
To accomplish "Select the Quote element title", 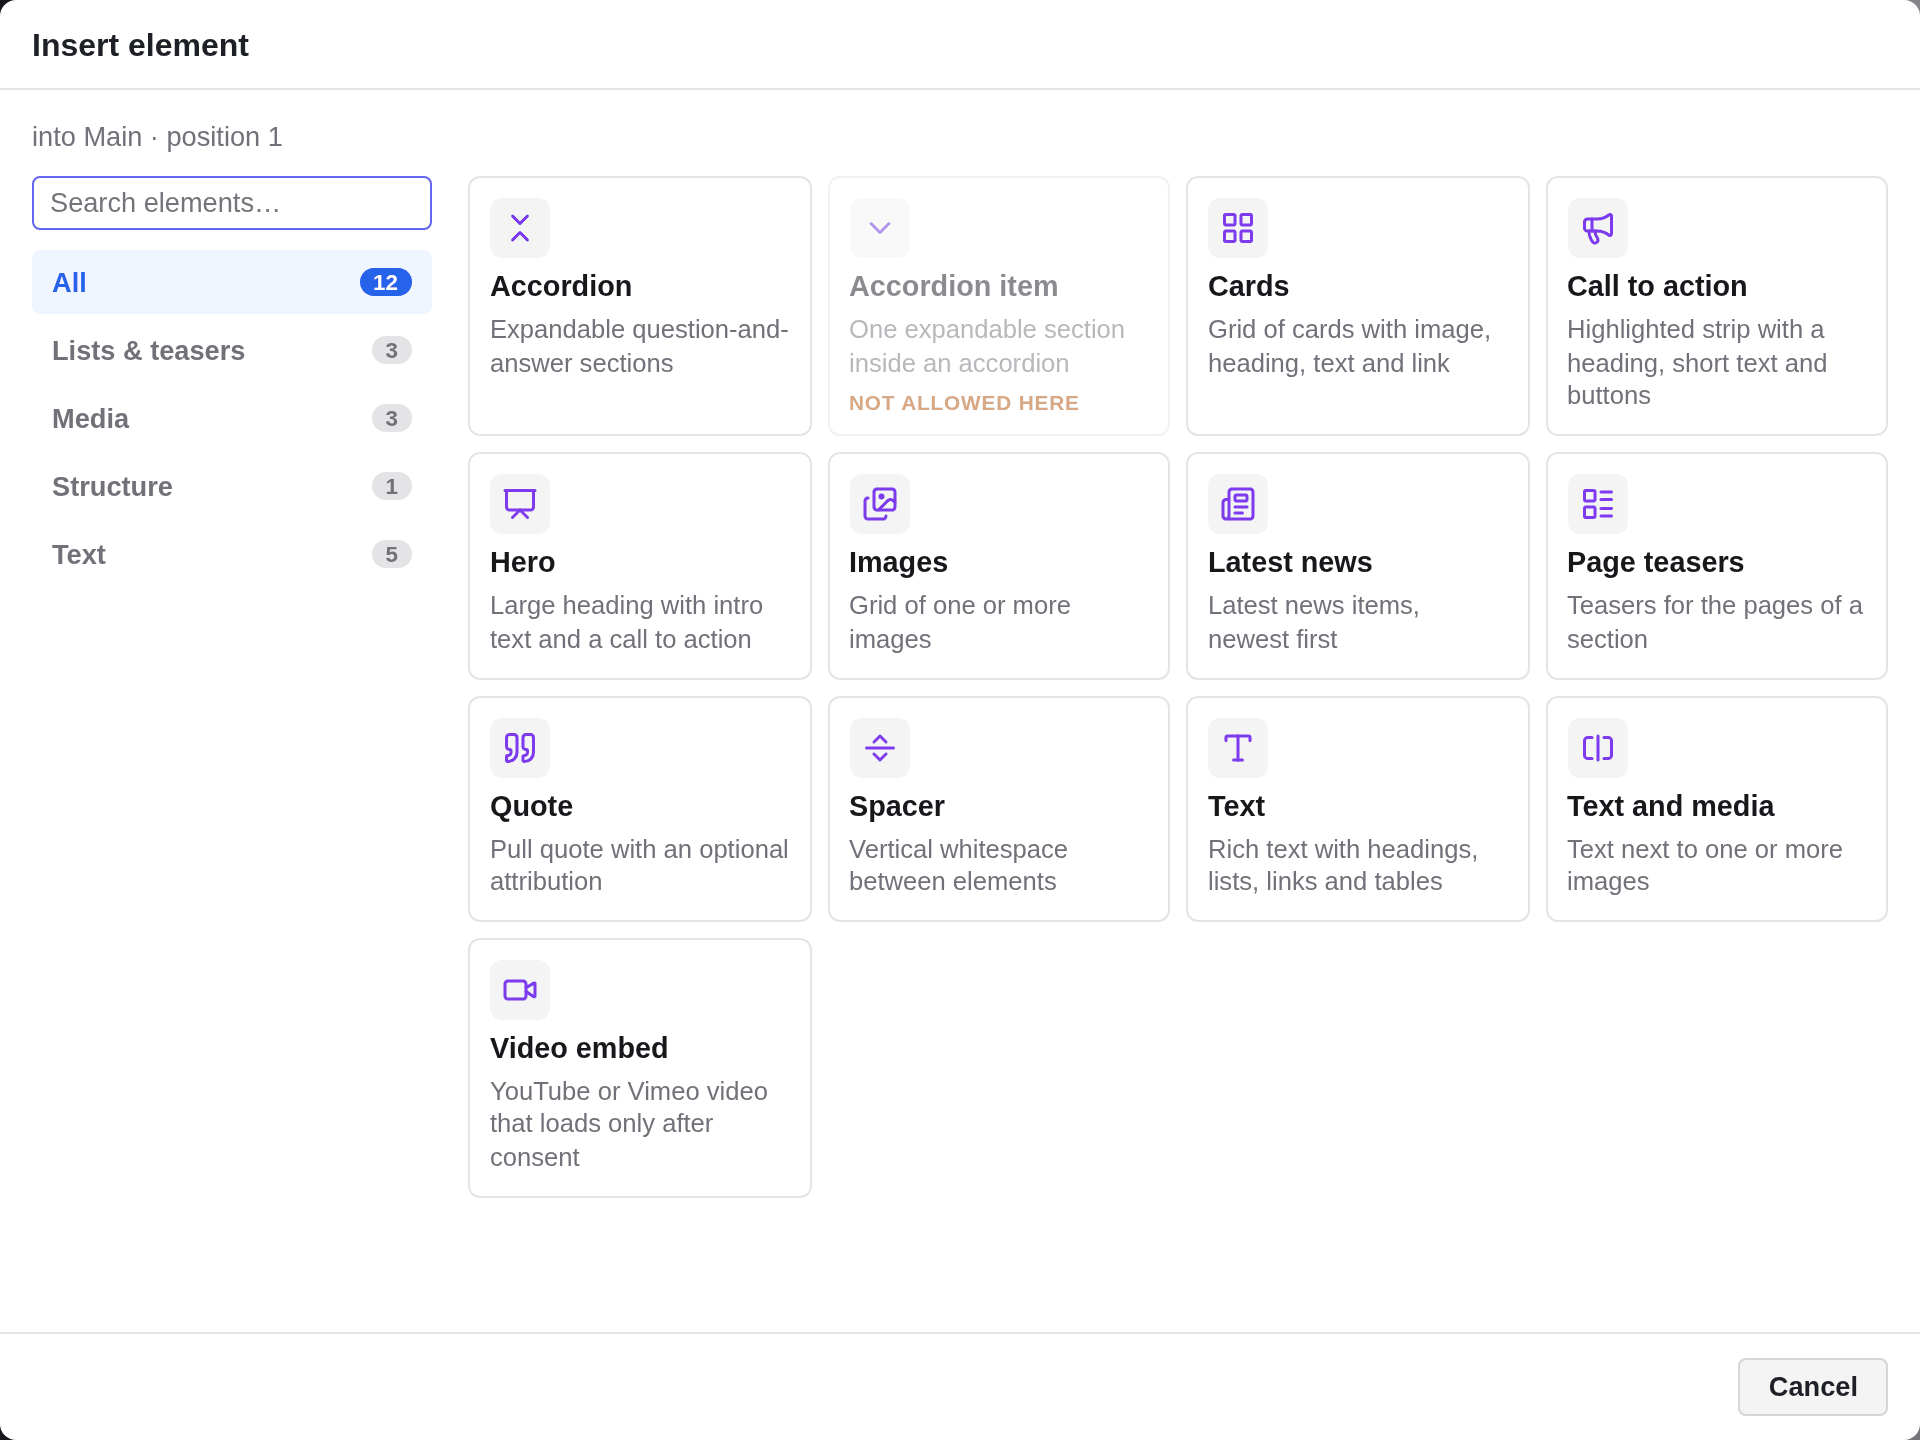I will 531,806.
